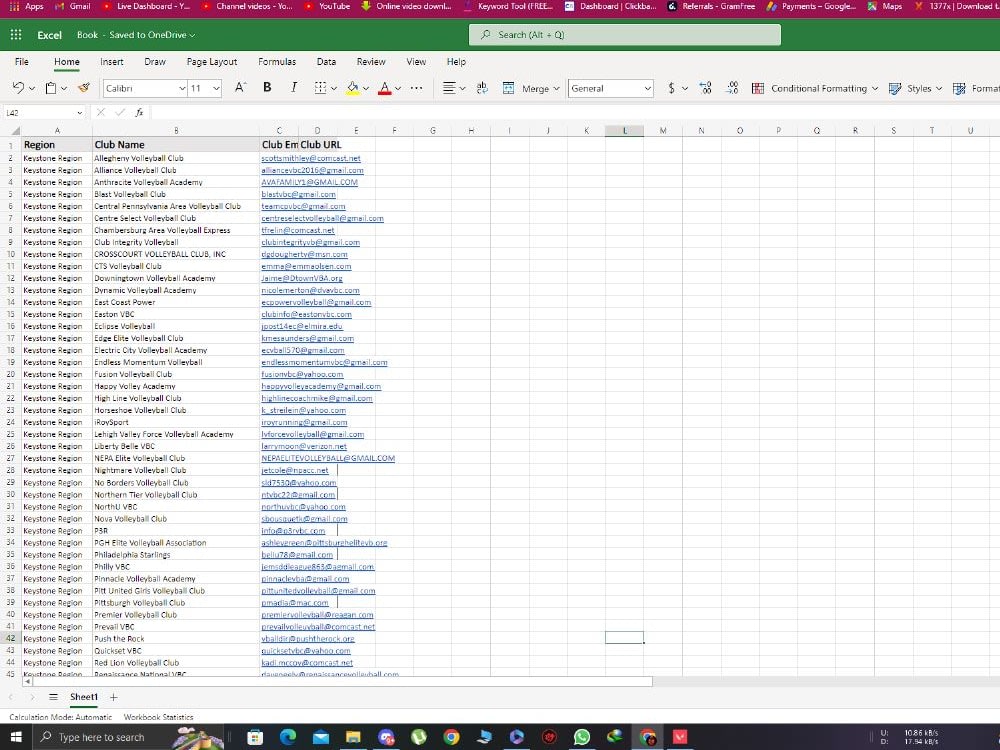
Task: Open WhatsApp from the taskbar
Action: [582, 737]
